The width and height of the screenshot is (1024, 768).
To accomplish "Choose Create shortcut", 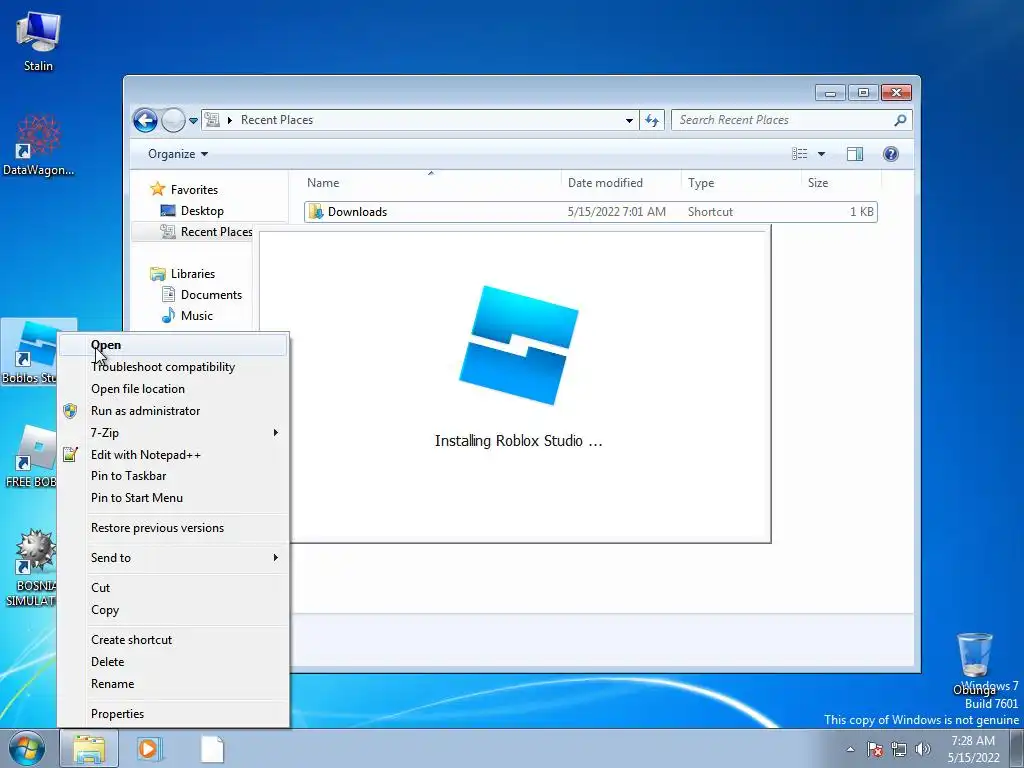I will pos(173,640).
